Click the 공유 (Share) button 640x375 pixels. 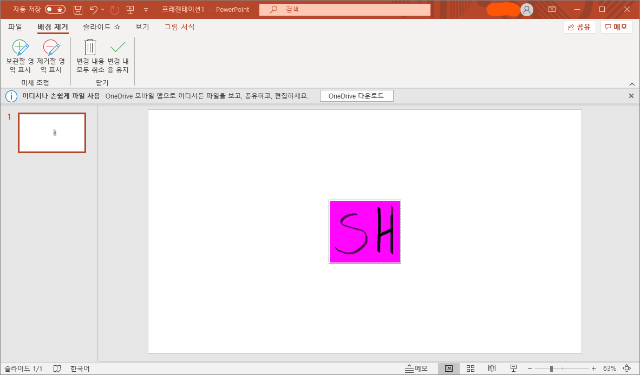579,27
